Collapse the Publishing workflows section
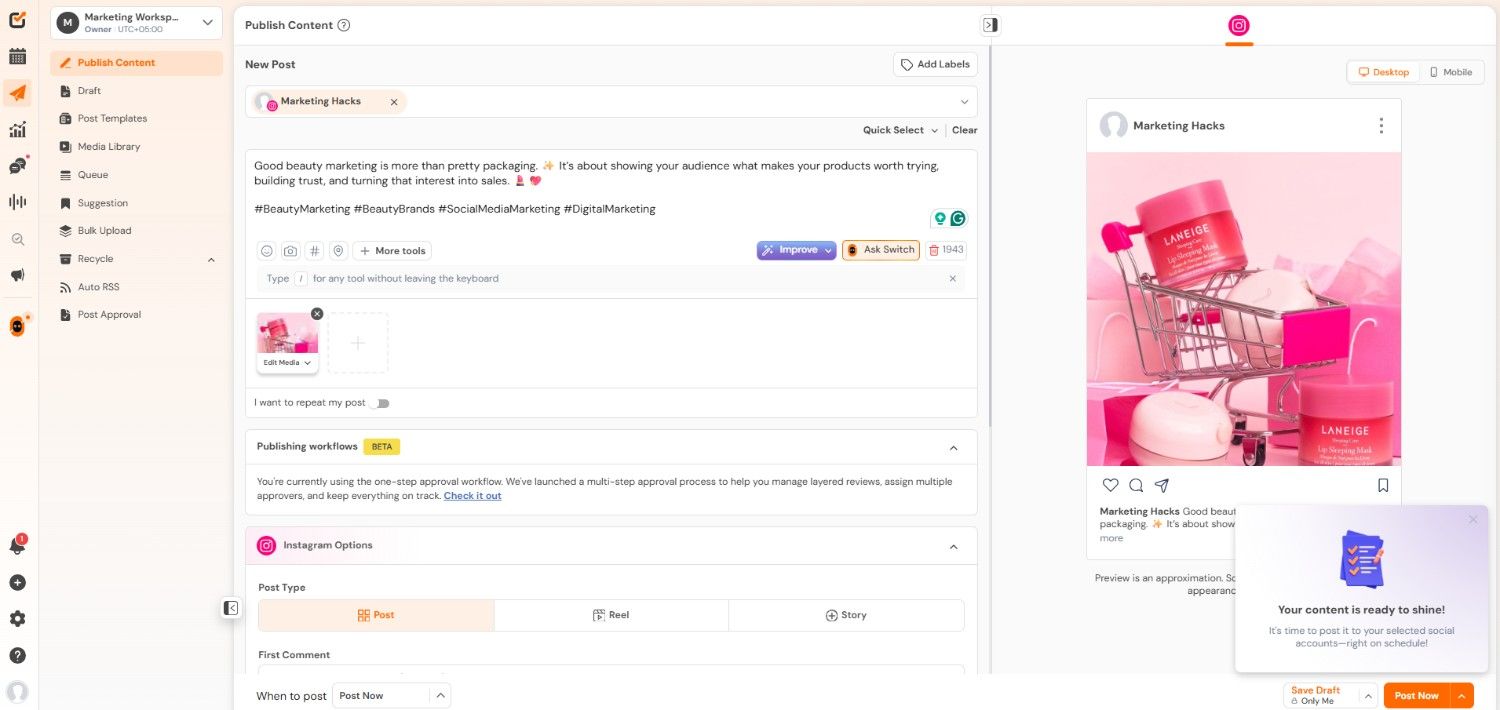 coord(954,447)
